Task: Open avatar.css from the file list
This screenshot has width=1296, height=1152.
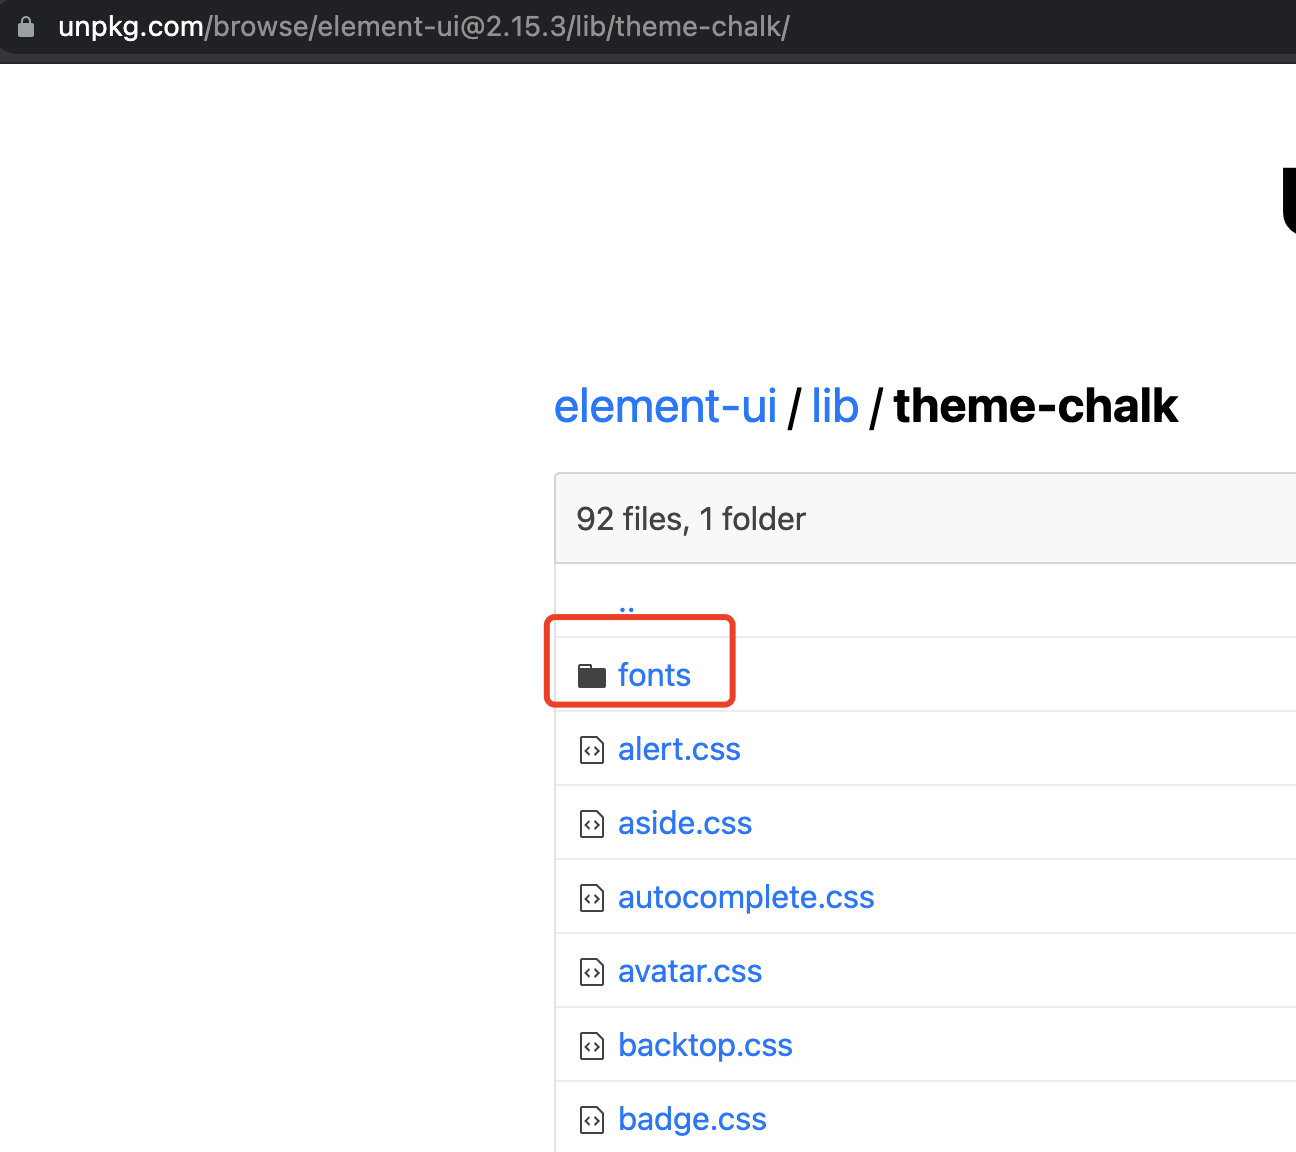Action: pyautogui.click(x=690, y=971)
